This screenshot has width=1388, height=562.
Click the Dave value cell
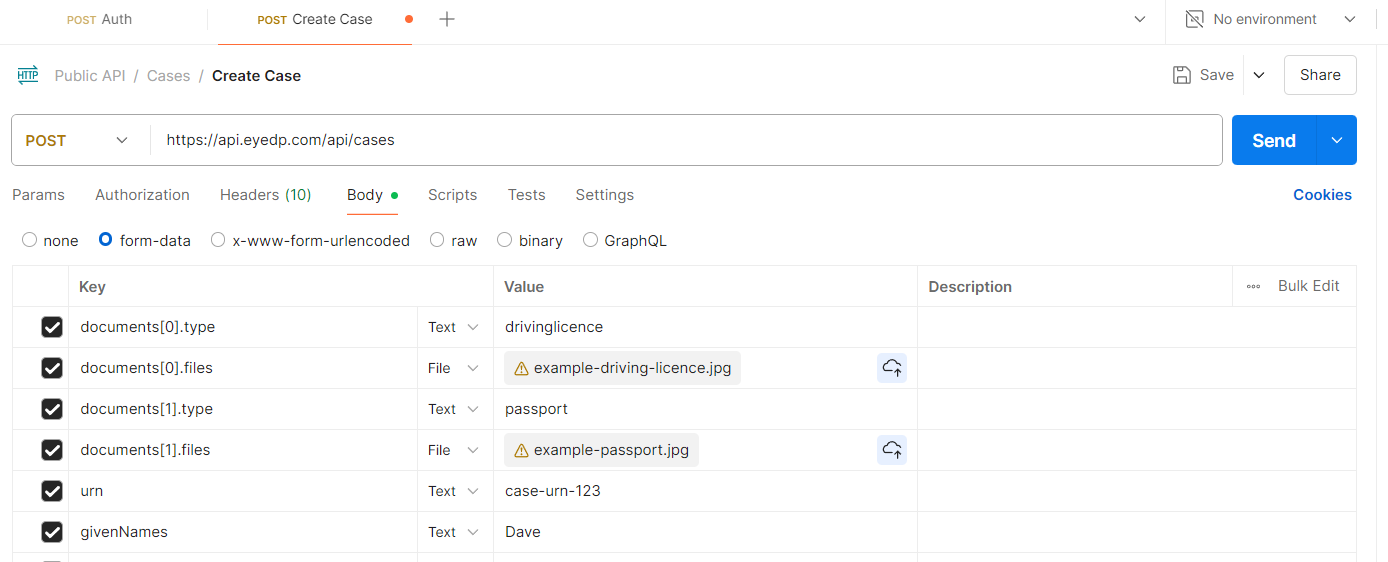click(x=705, y=532)
